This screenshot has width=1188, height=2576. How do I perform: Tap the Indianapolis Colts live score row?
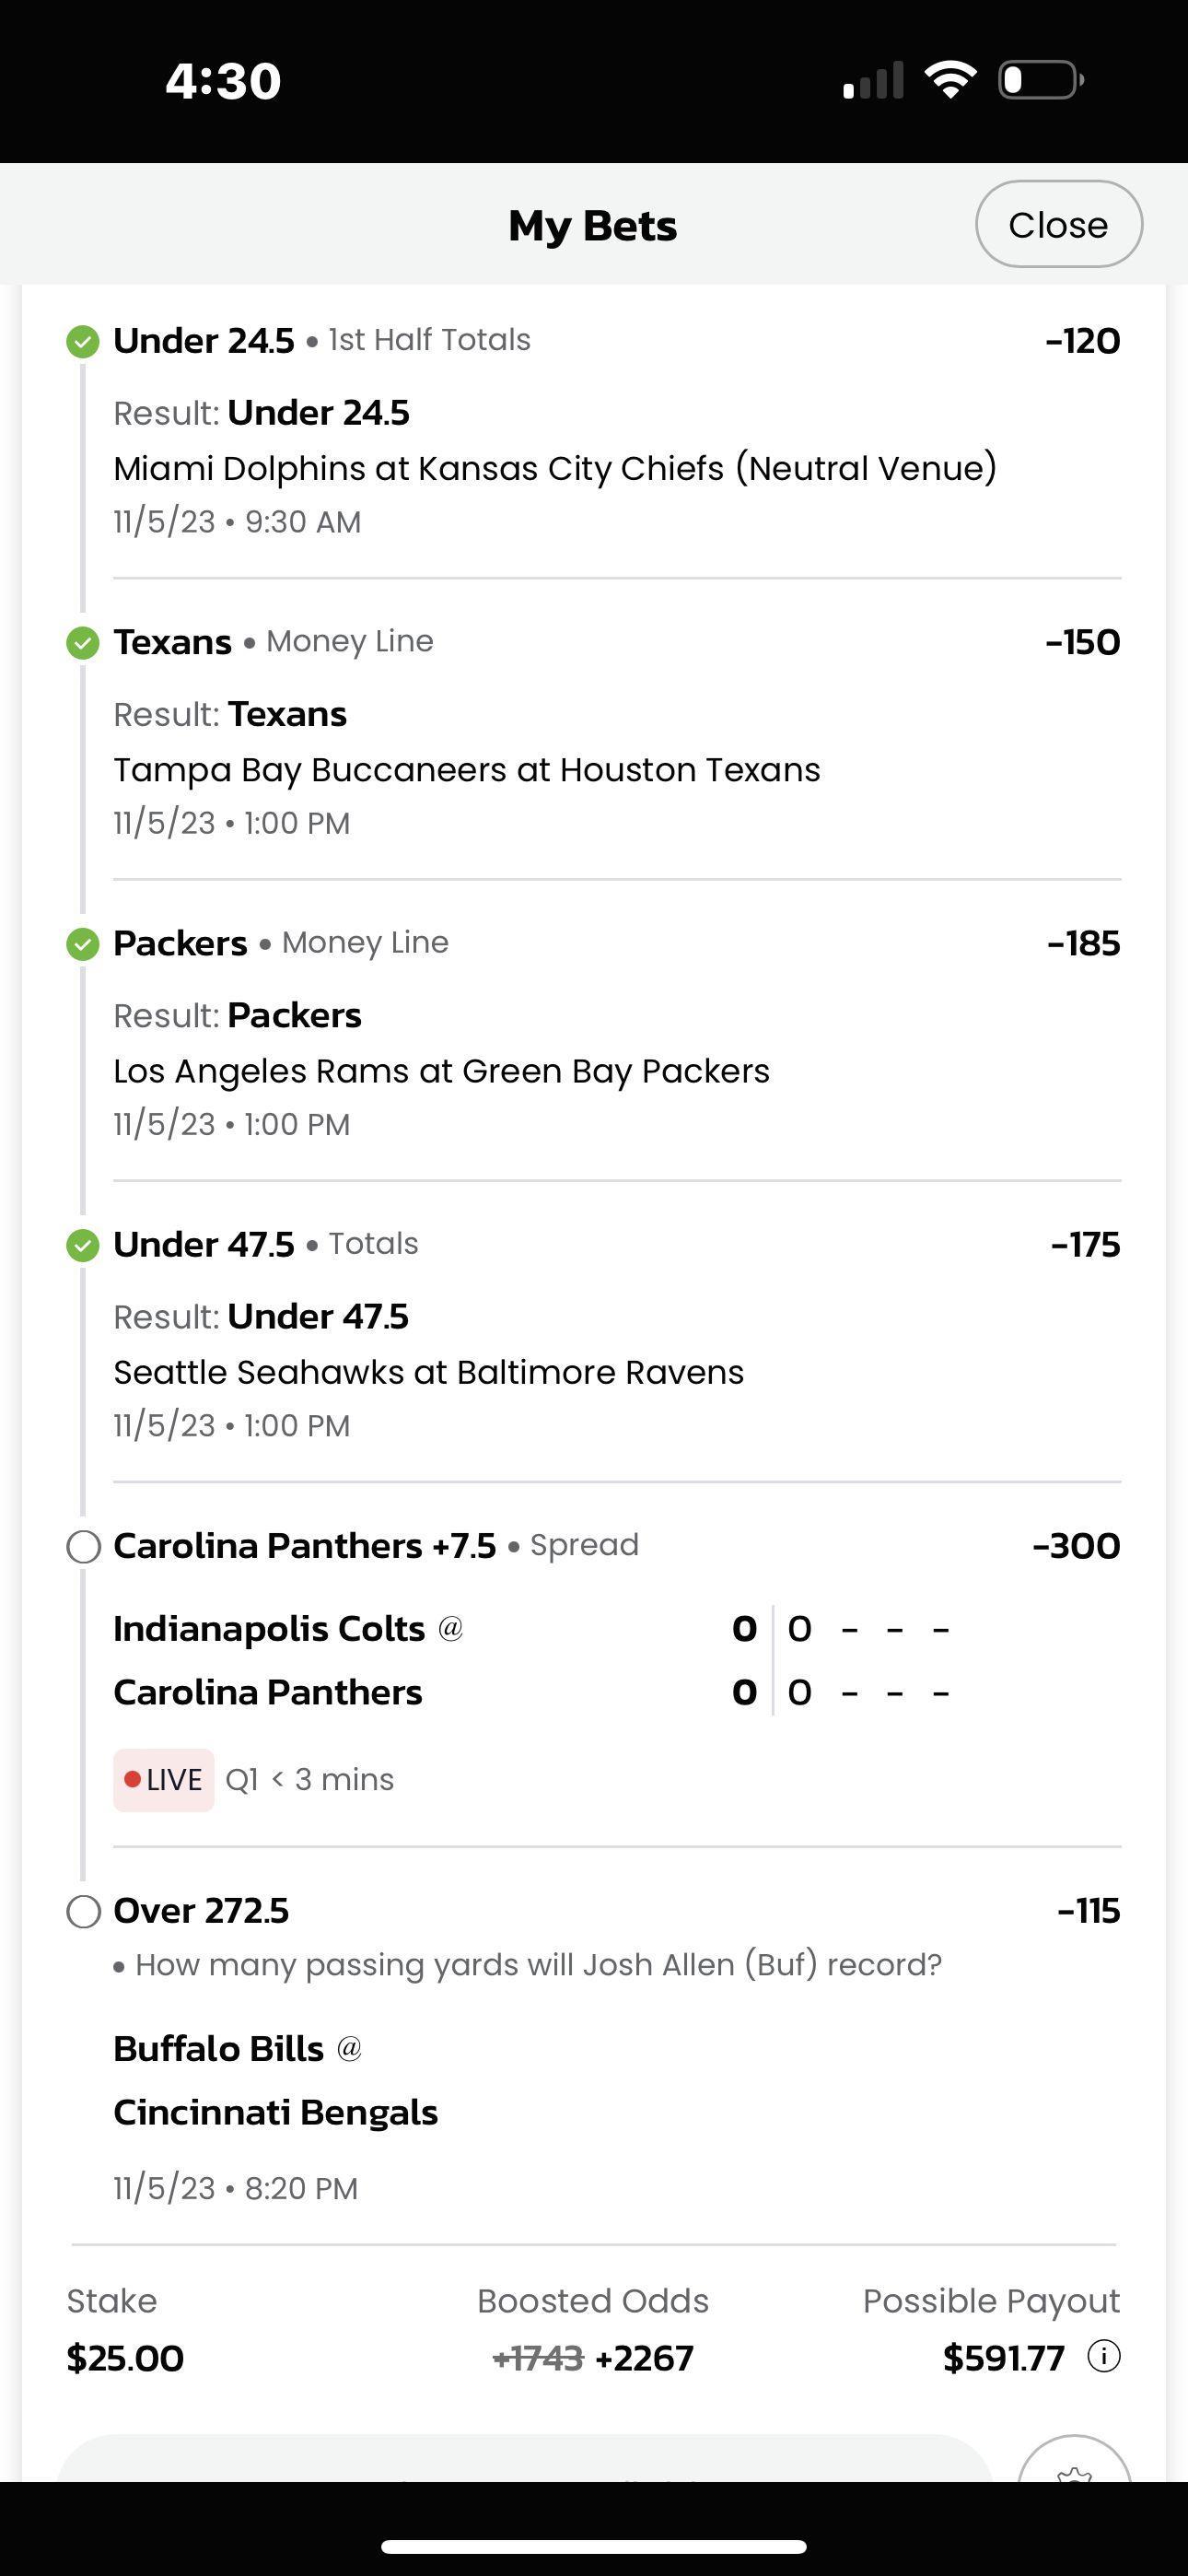(531, 1629)
